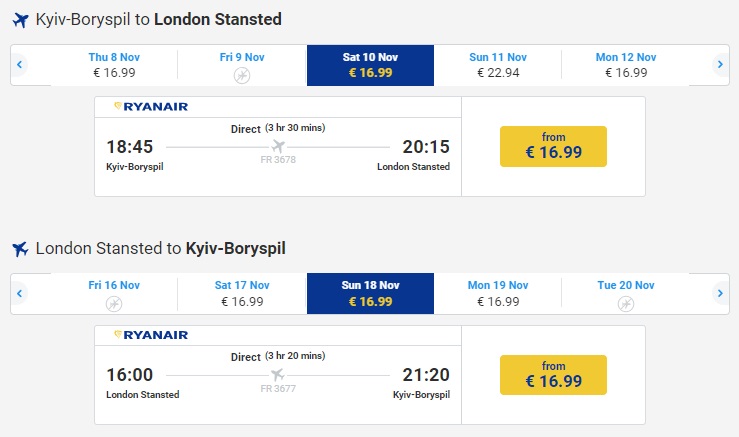Screen dimensions: 739x437
Task: Switch outbound date to Mon 12 Nov
Action: [626, 65]
